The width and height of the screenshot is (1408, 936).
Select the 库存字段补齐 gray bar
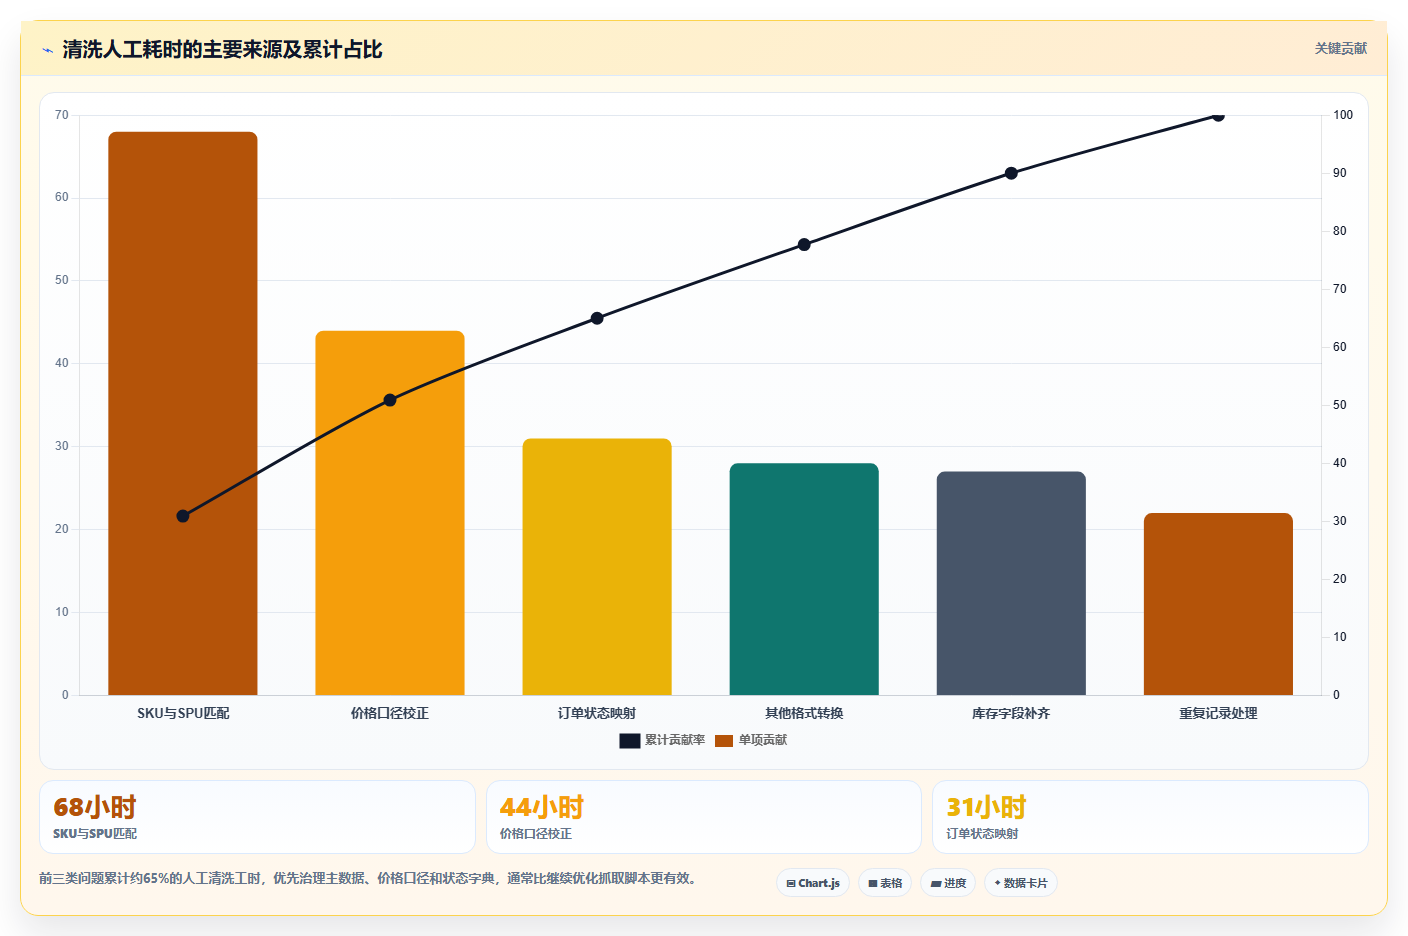point(1011,583)
